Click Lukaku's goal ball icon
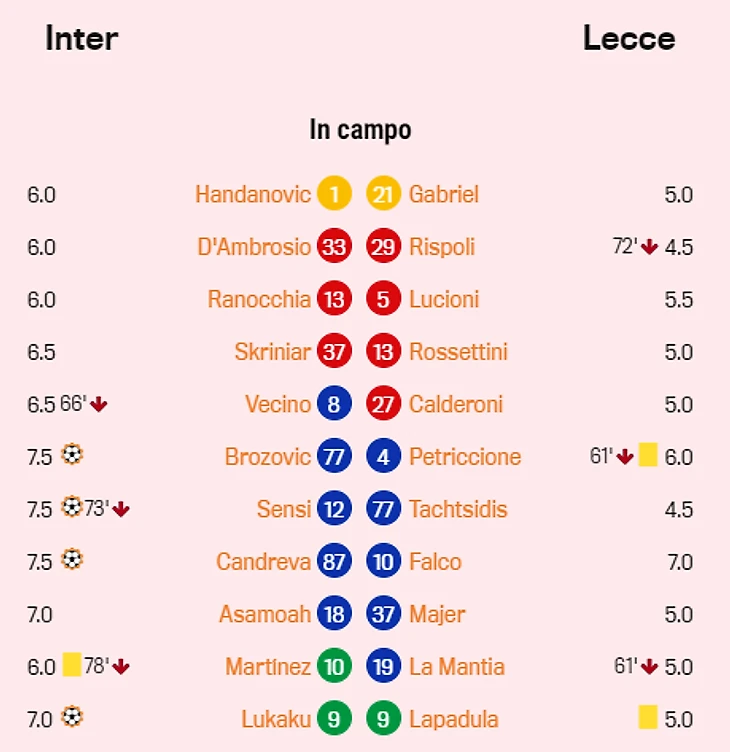The image size is (730, 752). click(71, 717)
